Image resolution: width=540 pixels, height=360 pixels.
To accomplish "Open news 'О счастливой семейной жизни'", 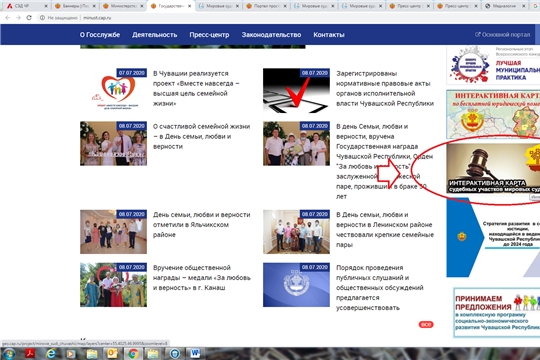I will (201, 136).
